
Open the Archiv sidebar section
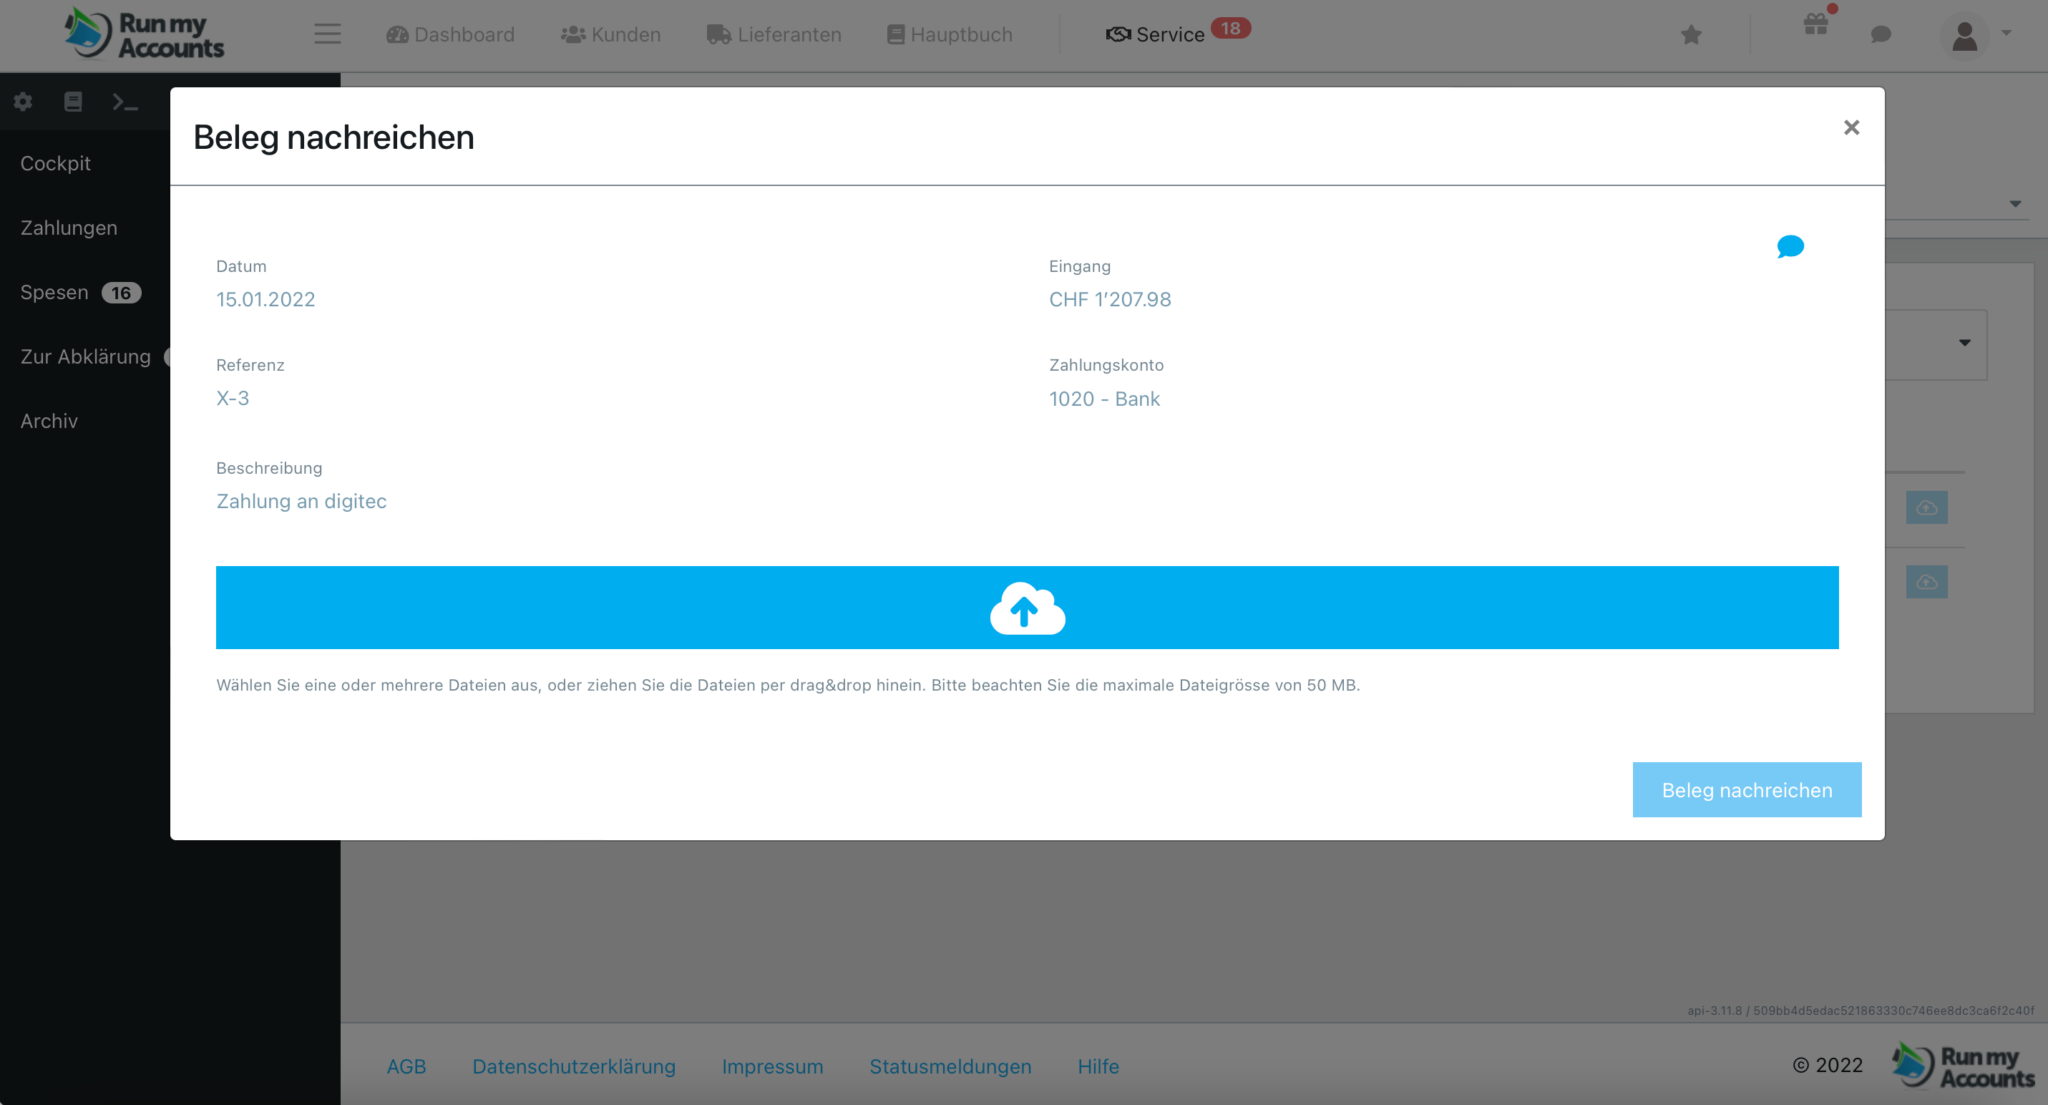pyautogui.click(x=49, y=420)
